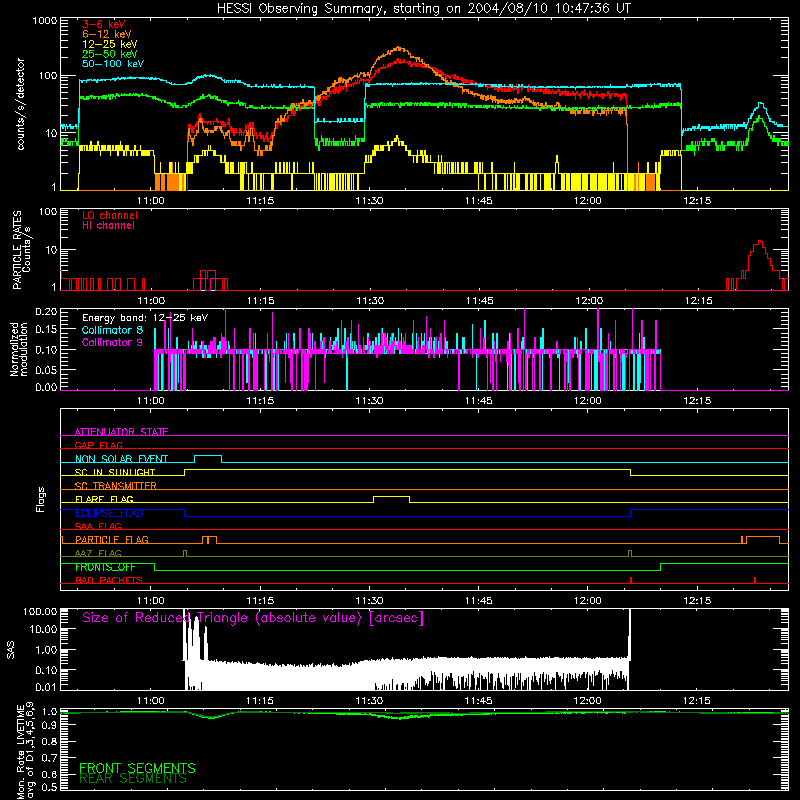Click the '100.00' SAS tick value
This screenshot has height=800, width=800.
[40, 611]
